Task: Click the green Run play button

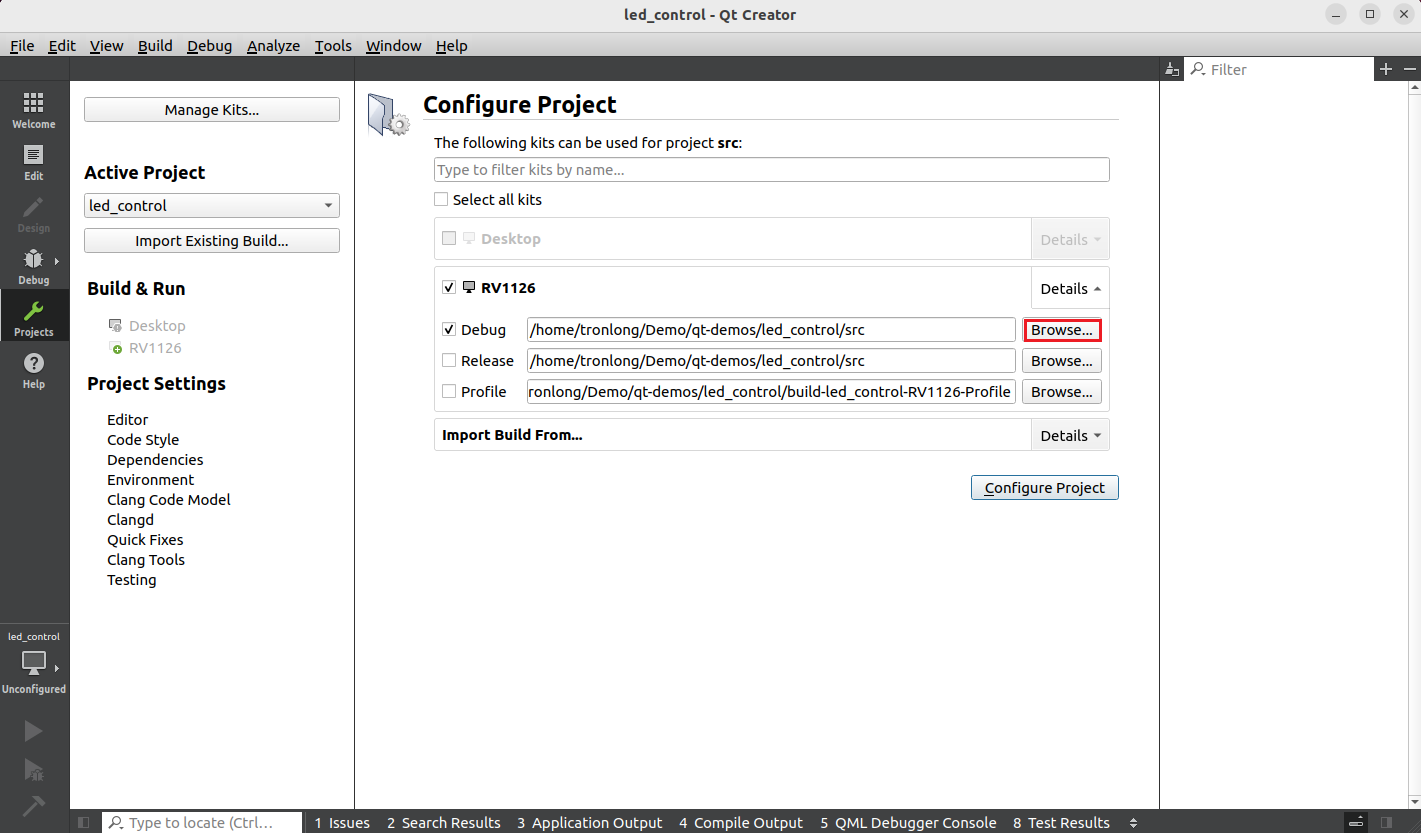Action: 34,731
